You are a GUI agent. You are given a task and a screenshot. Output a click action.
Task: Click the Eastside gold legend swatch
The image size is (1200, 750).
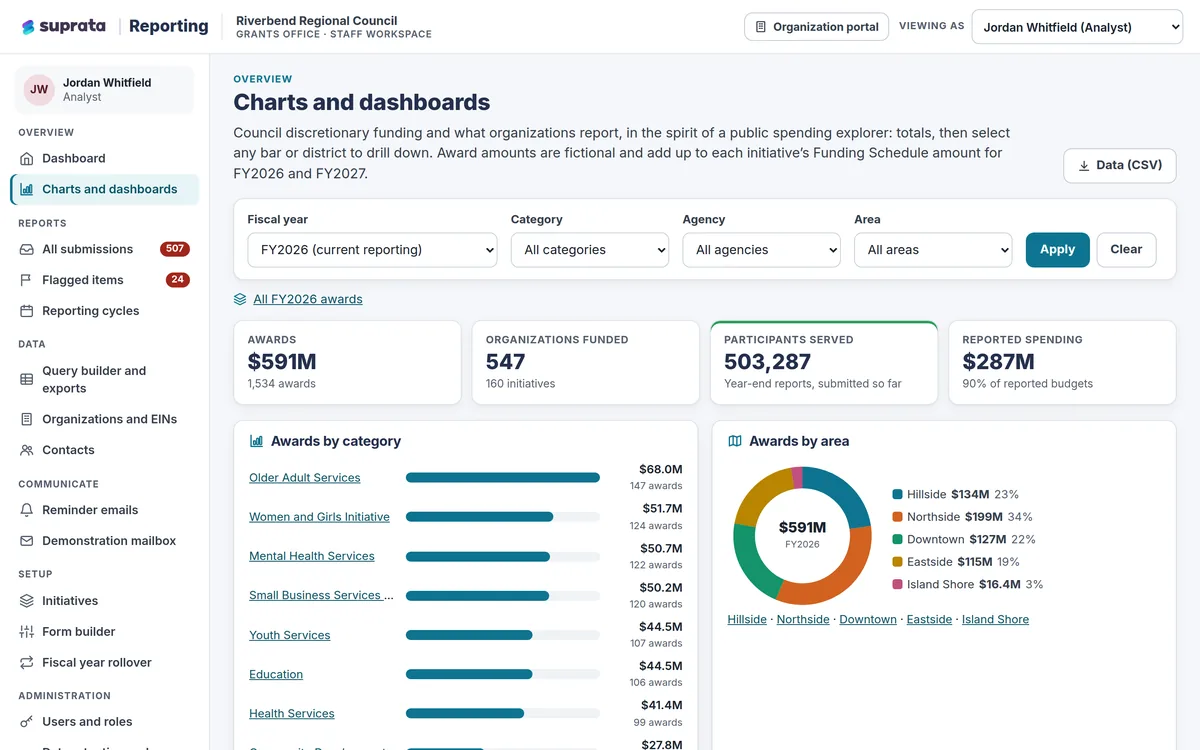898,562
